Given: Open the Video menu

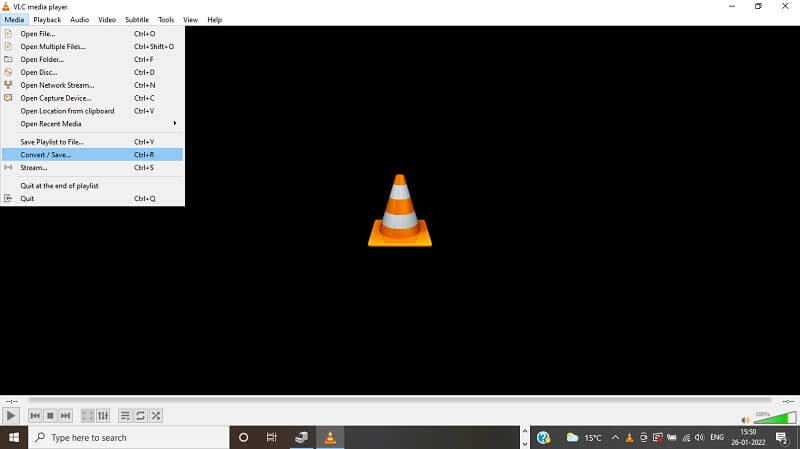Looking at the screenshot, I should [x=107, y=19].
